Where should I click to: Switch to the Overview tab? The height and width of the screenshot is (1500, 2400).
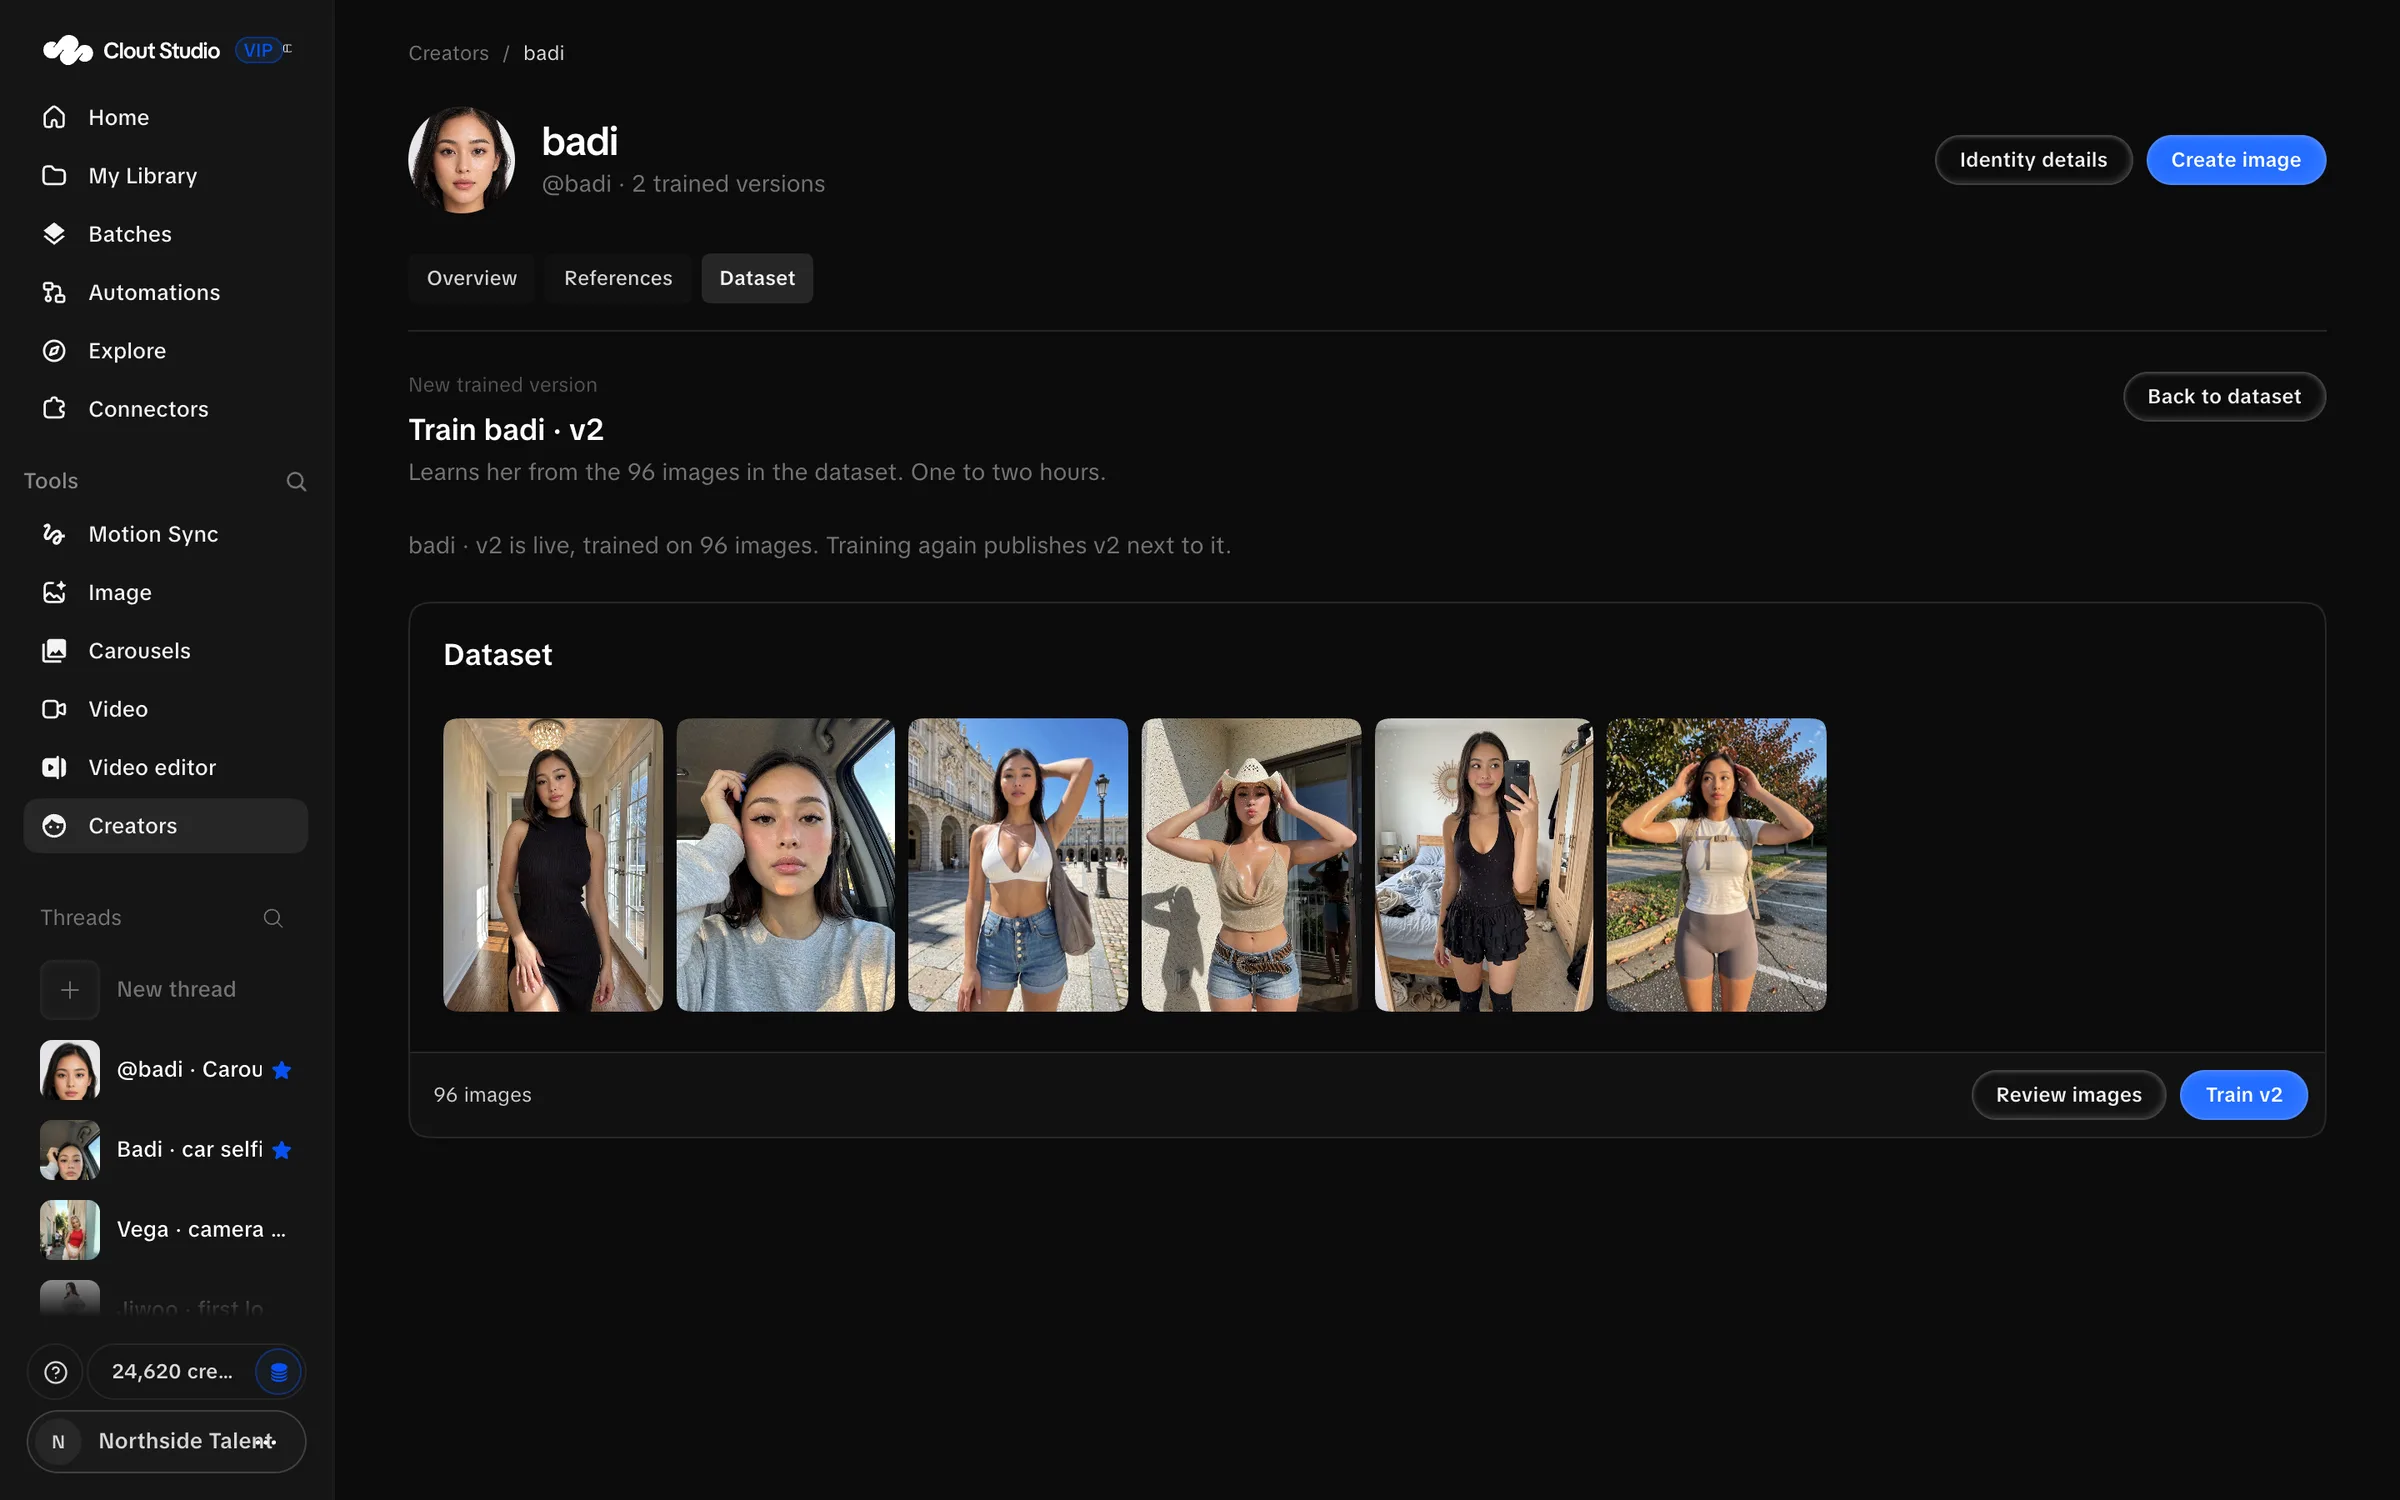472,278
